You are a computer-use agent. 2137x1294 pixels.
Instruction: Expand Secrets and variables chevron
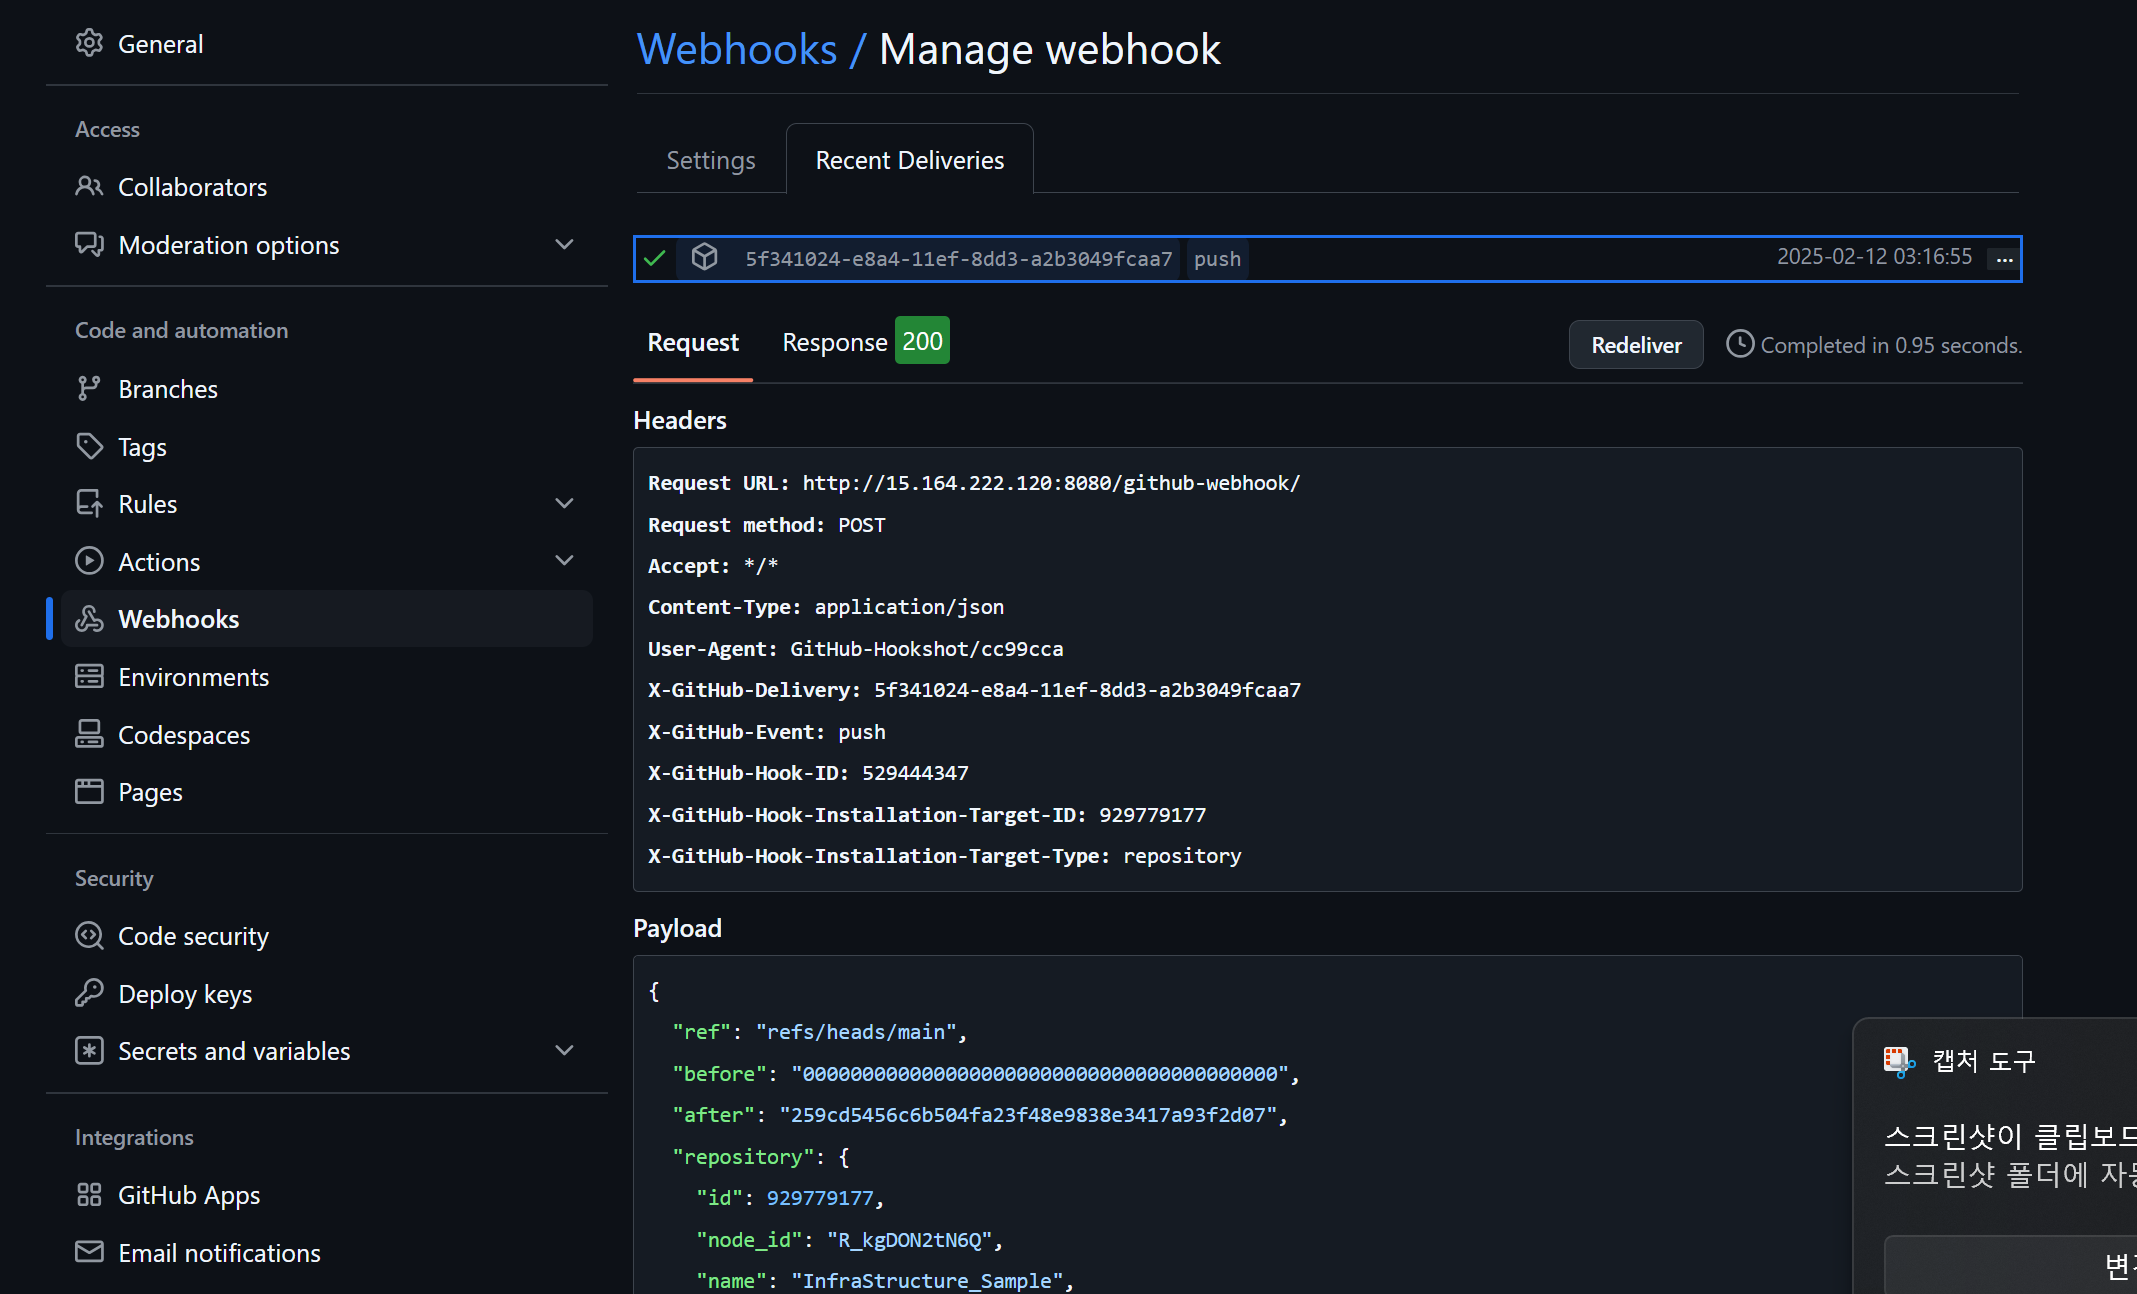pos(564,1051)
